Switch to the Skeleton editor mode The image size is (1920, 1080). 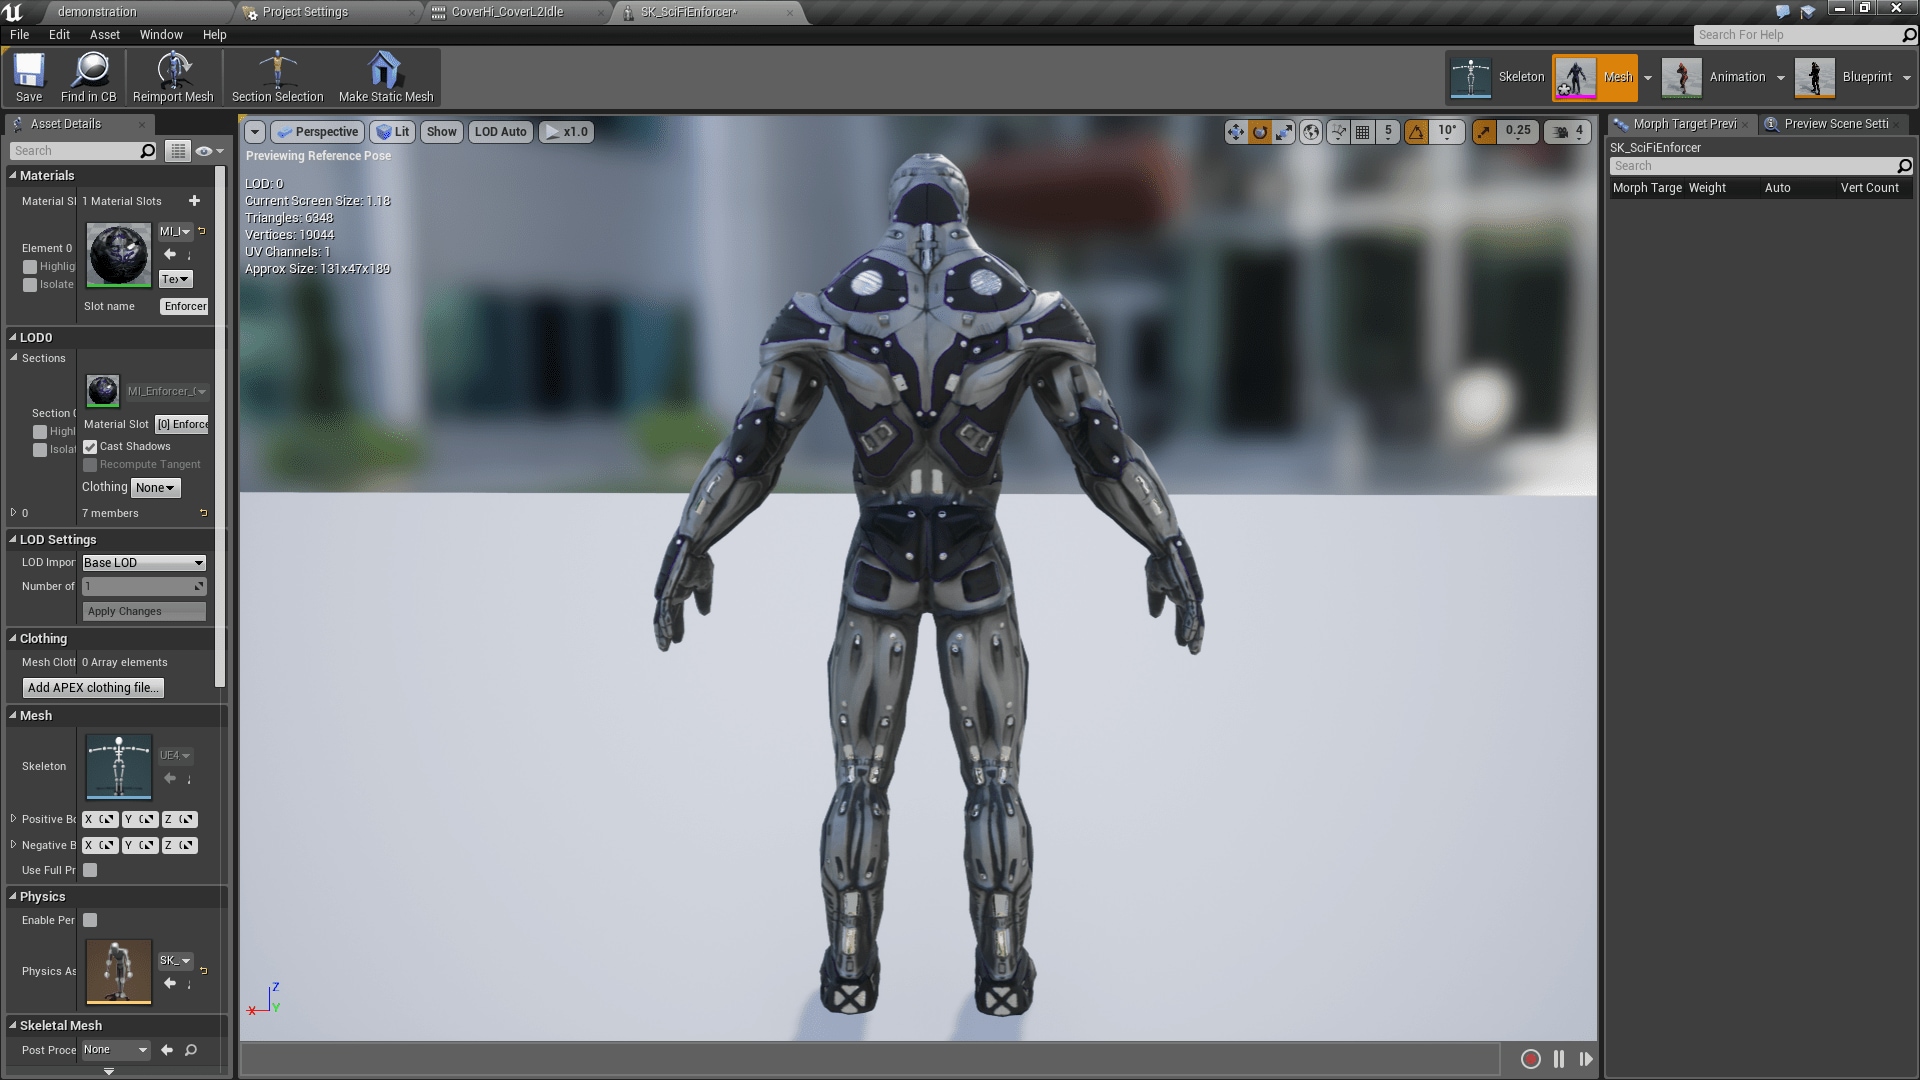click(1497, 77)
